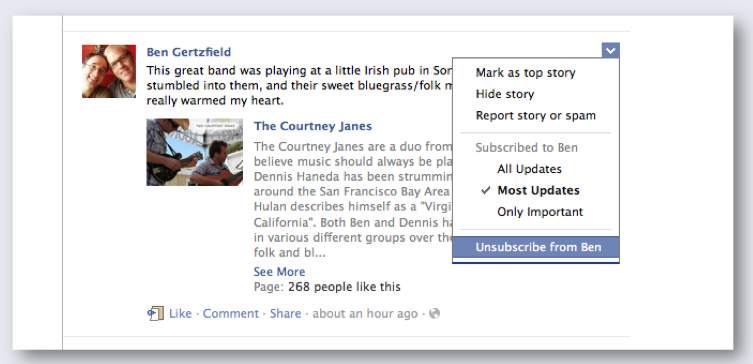Select Report story or spam
Image resolution: width=753 pixels, height=364 pixels.
[x=535, y=116]
